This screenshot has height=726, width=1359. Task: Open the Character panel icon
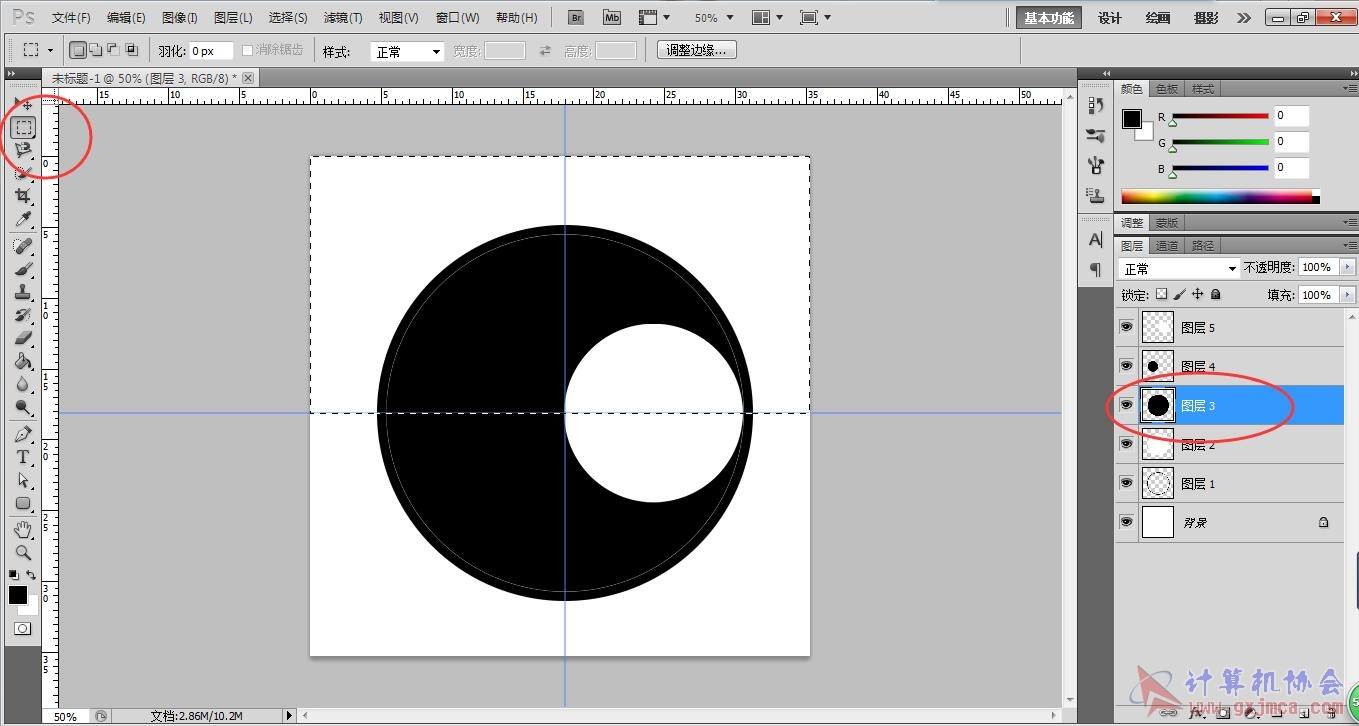pos(1096,240)
